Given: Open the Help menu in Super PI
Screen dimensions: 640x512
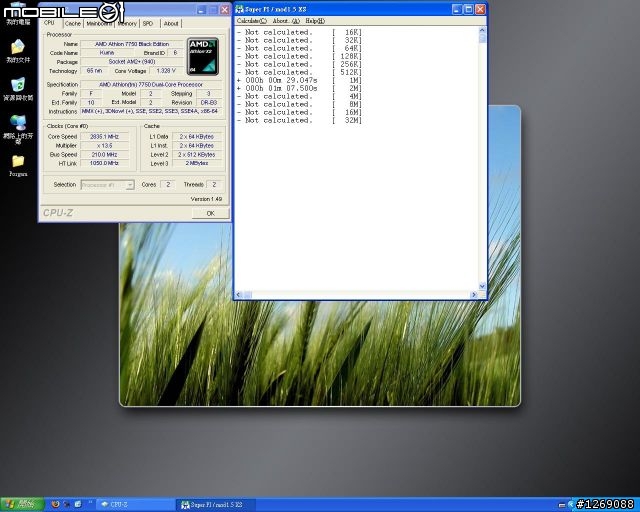Looking at the screenshot, I should 315,21.
